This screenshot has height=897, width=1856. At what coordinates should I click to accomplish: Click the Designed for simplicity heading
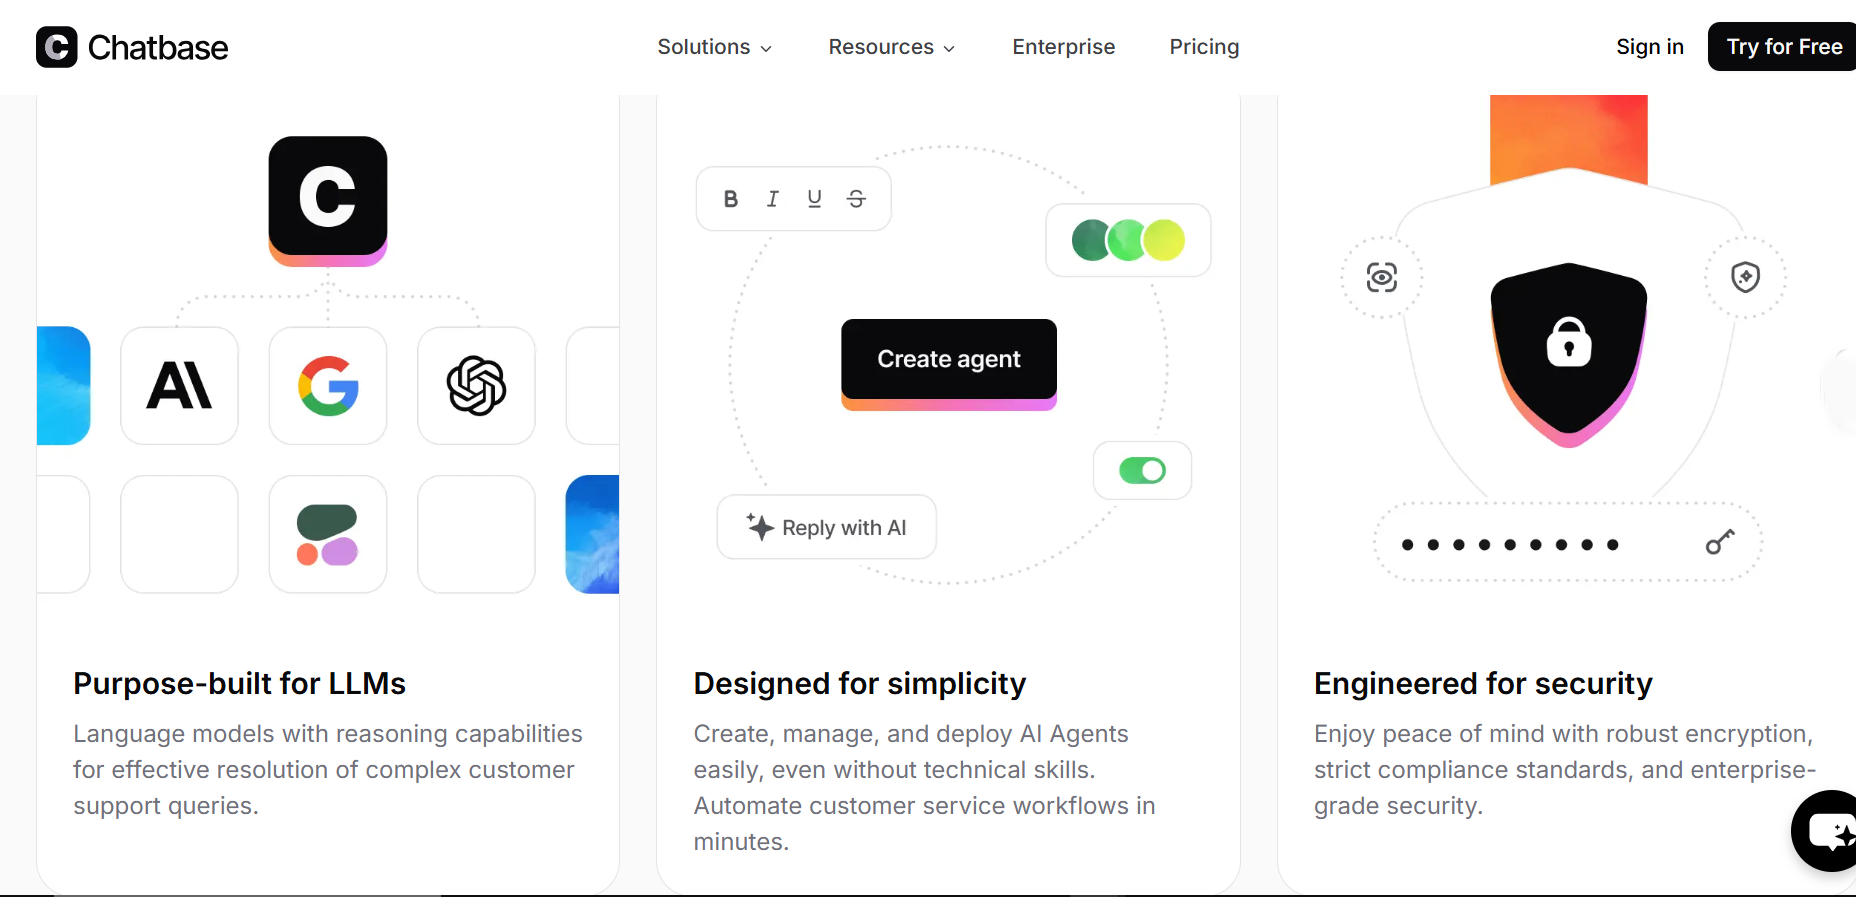tap(860, 683)
